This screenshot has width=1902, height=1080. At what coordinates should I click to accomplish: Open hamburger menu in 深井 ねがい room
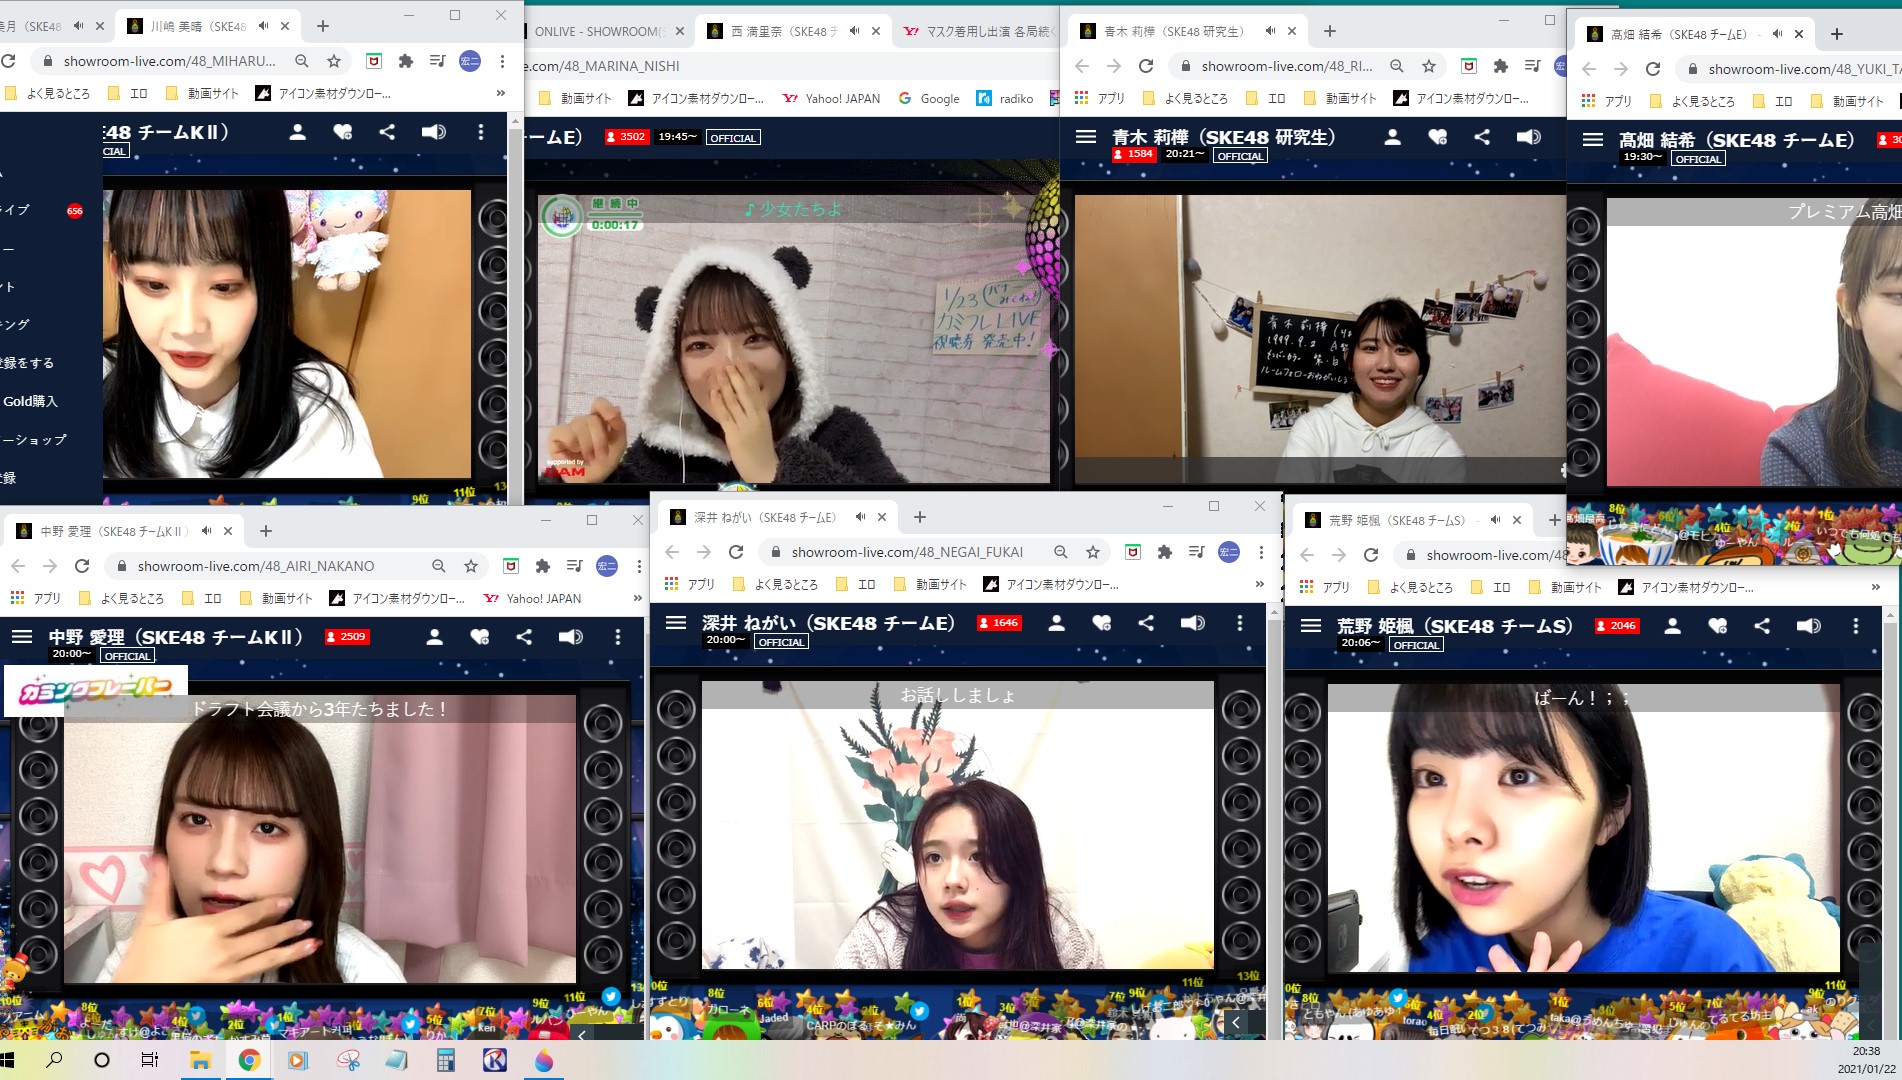[676, 623]
